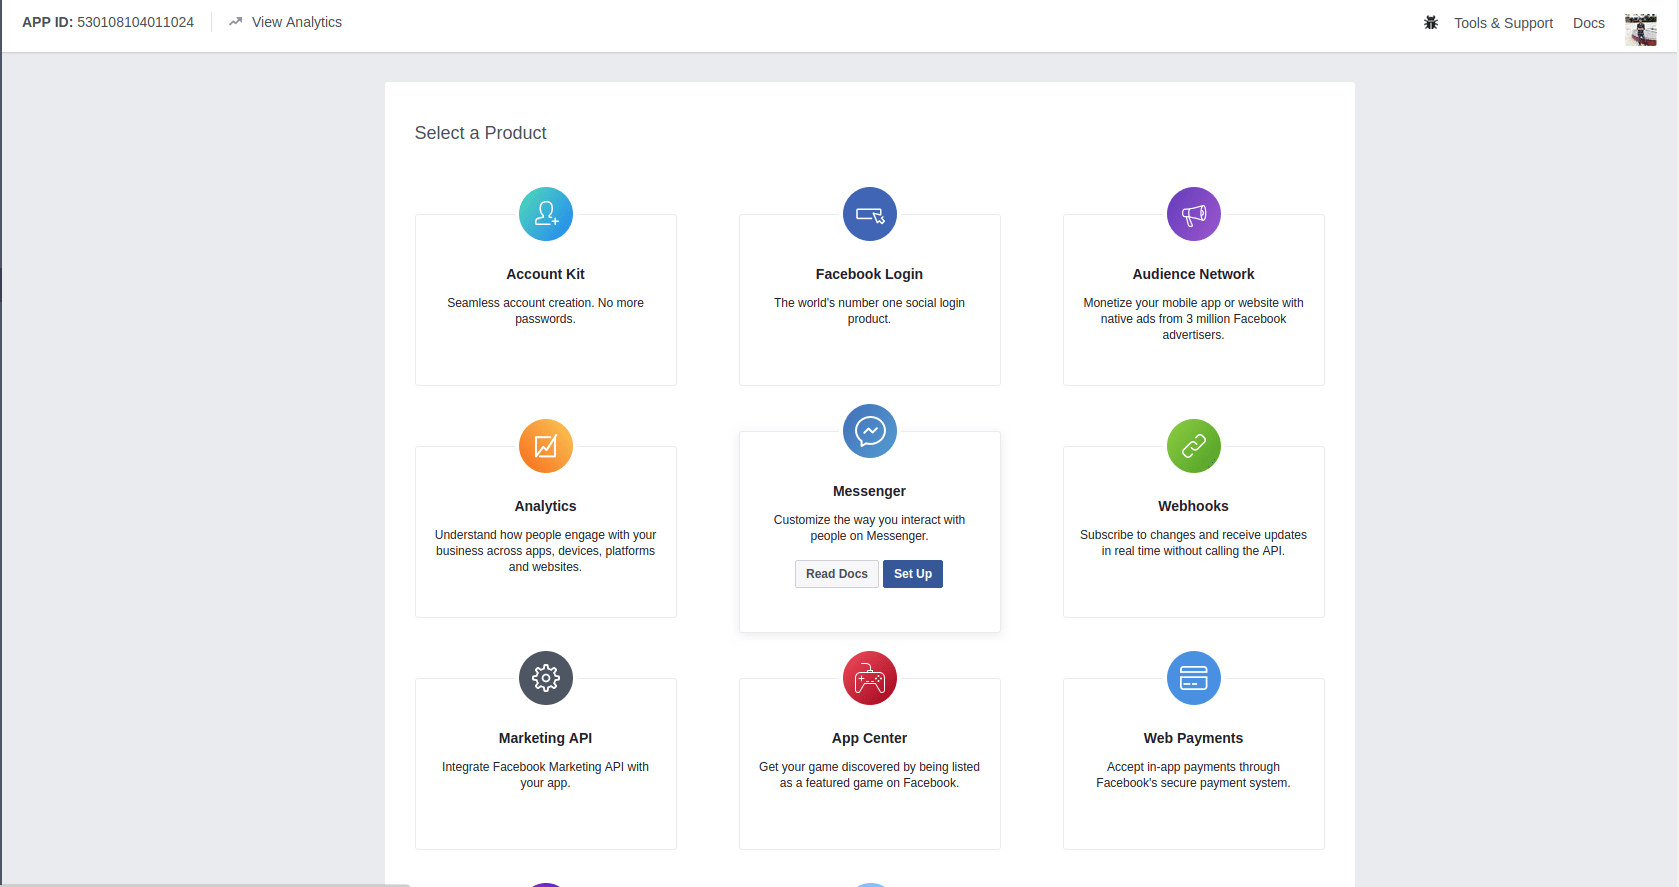Screen dimensions: 1679x887
Task: Click the App Center gamepad icon
Action: click(x=870, y=678)
